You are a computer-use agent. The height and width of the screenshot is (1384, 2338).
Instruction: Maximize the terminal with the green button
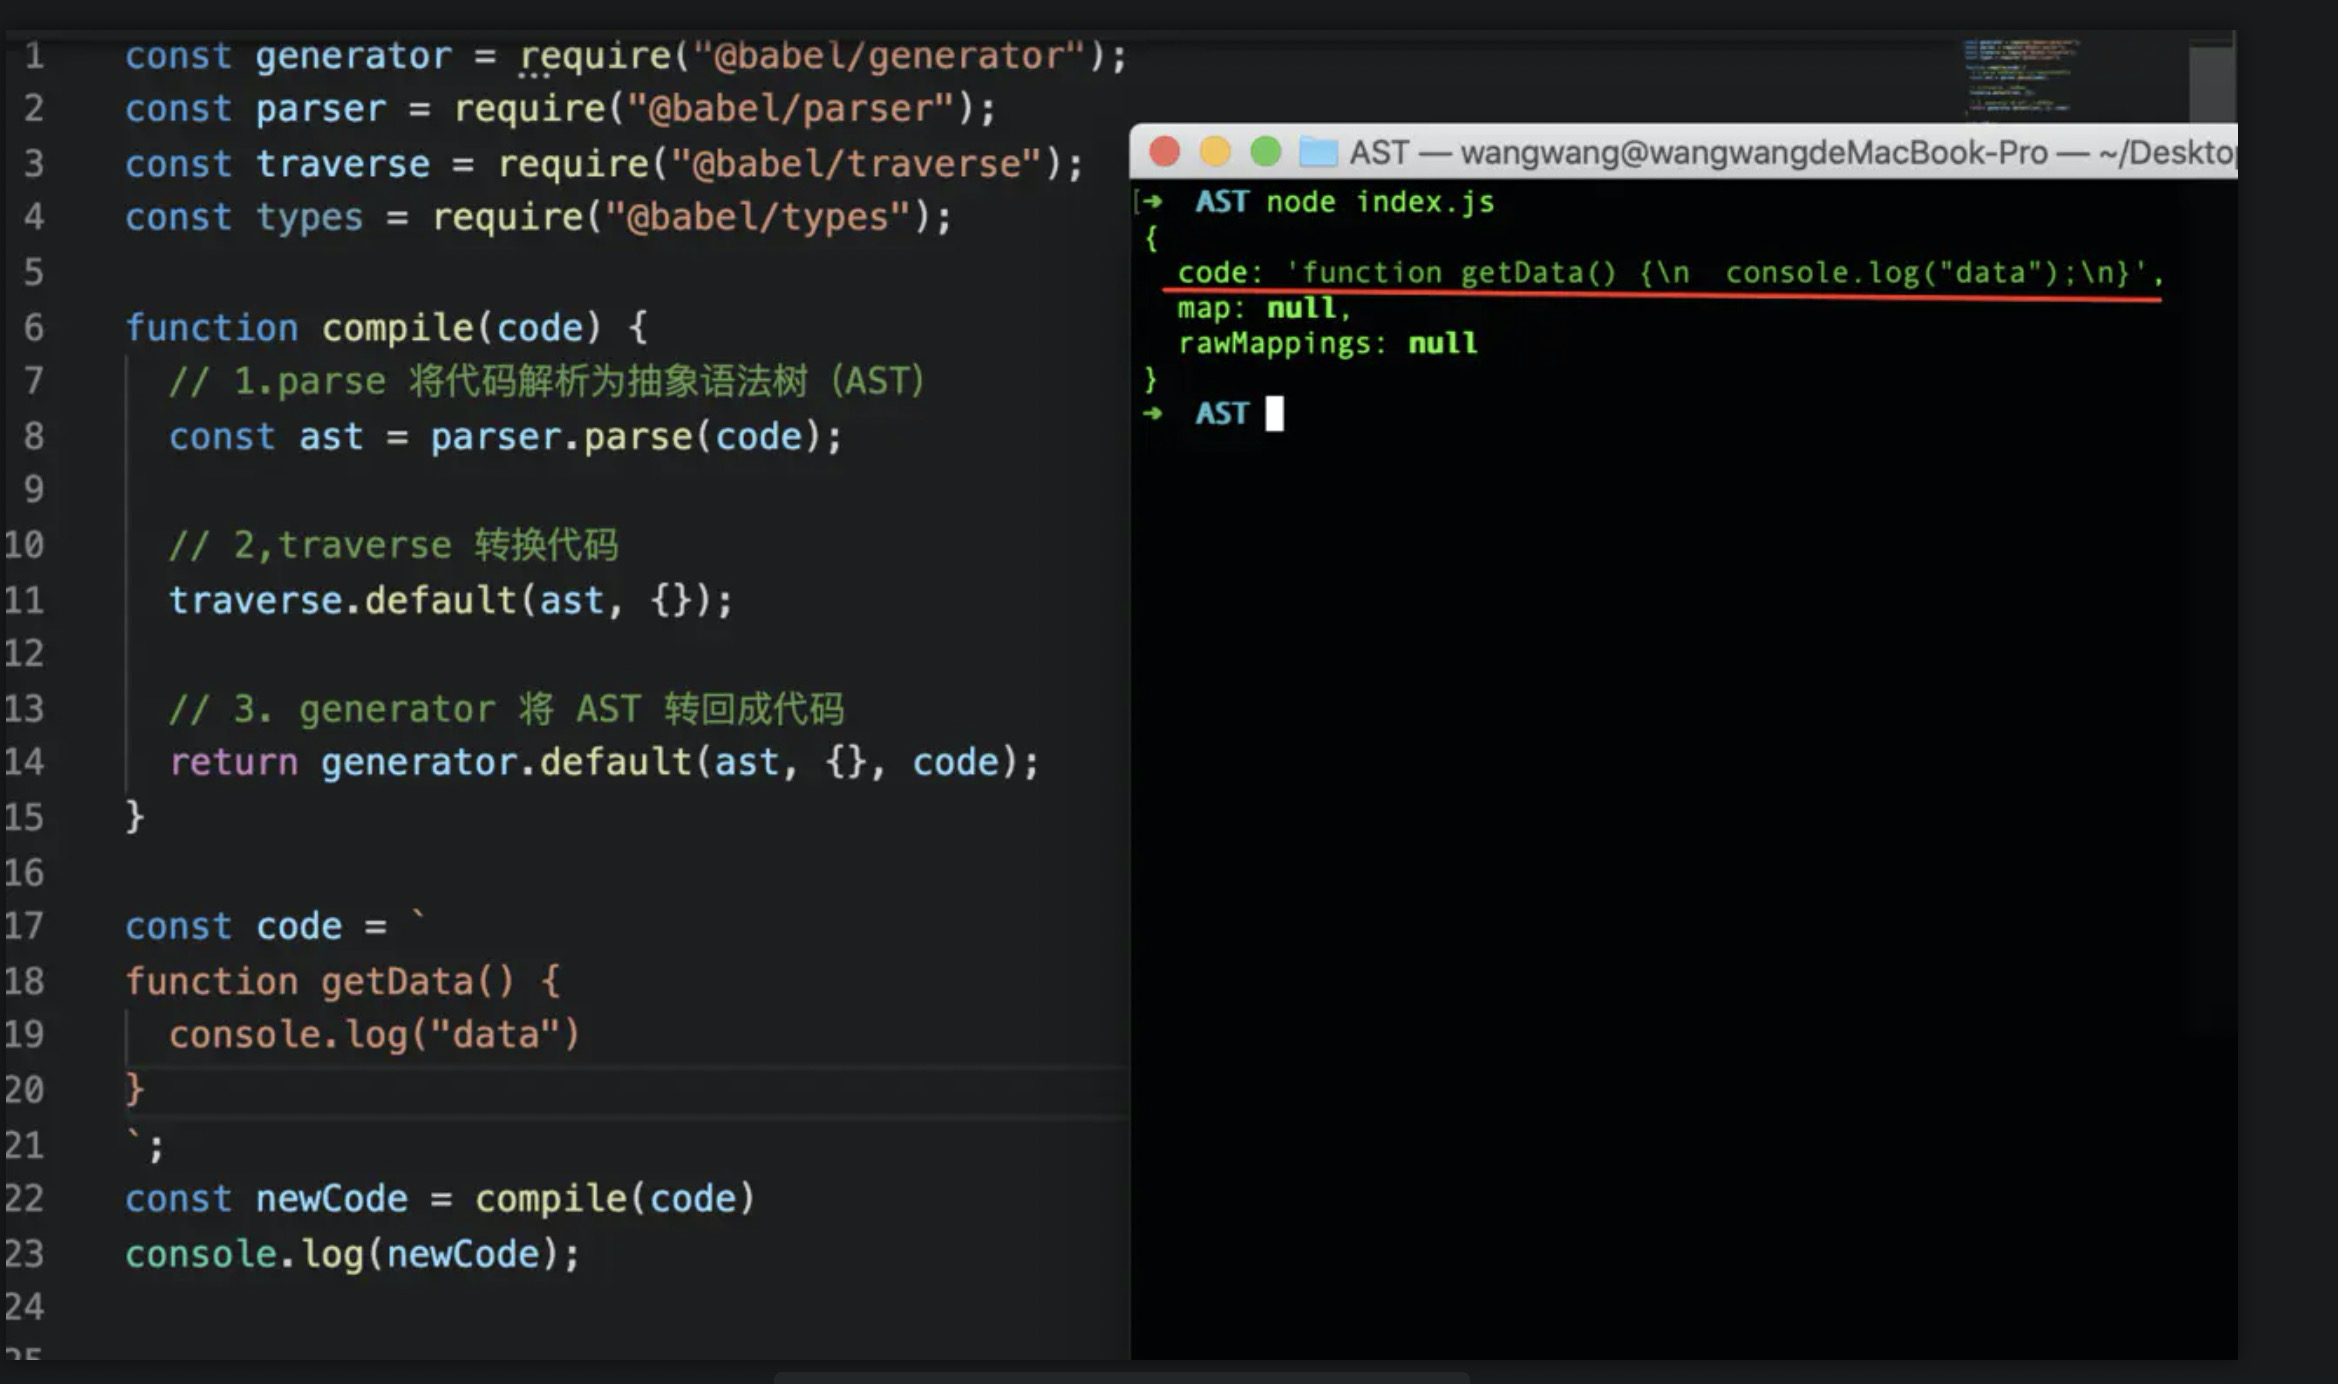(1266, 152)
